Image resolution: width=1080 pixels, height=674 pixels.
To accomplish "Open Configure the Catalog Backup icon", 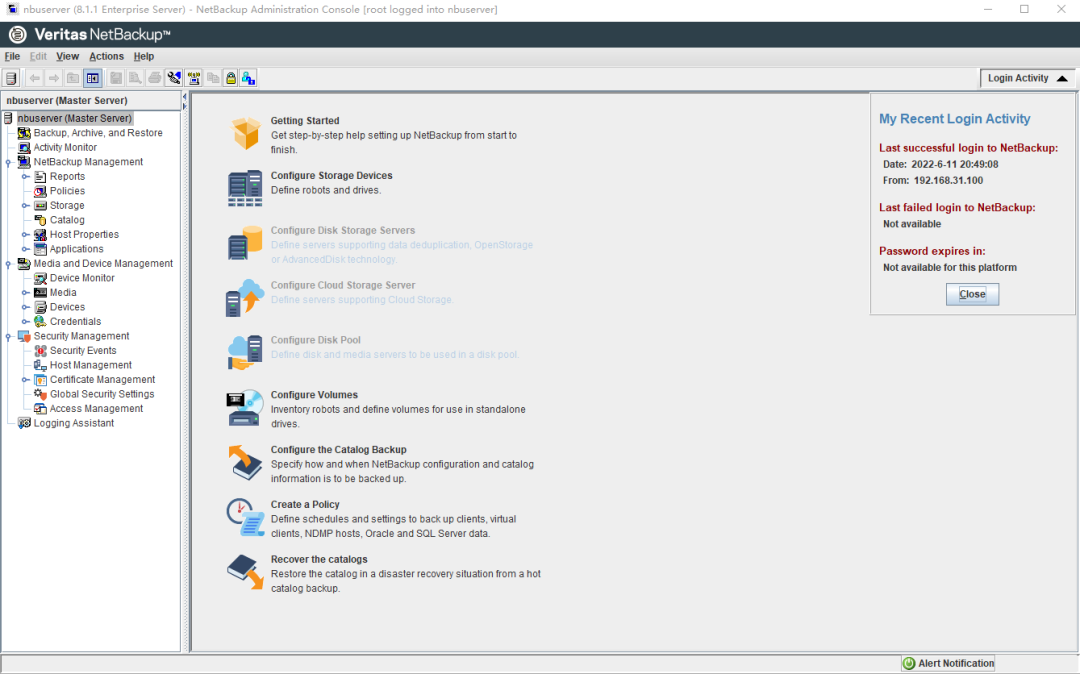I will [x=245, y=462].
